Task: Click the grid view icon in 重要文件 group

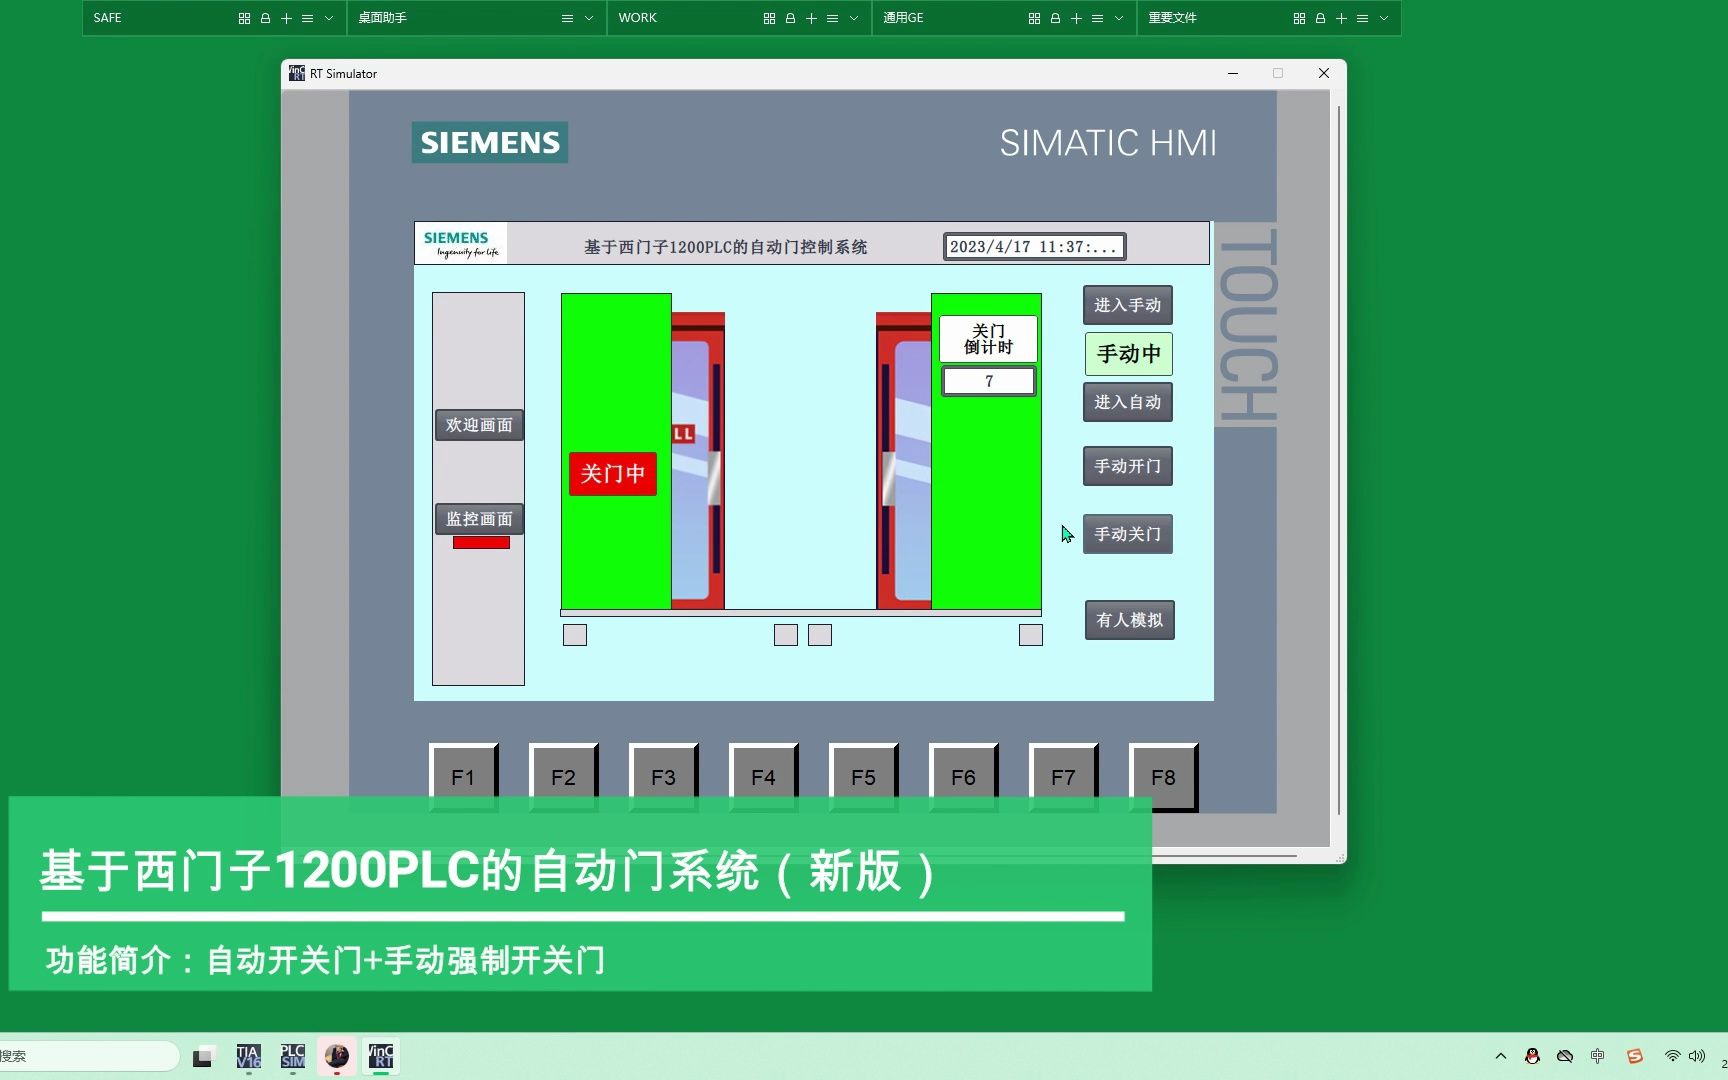Action: tap(1299, 18)
